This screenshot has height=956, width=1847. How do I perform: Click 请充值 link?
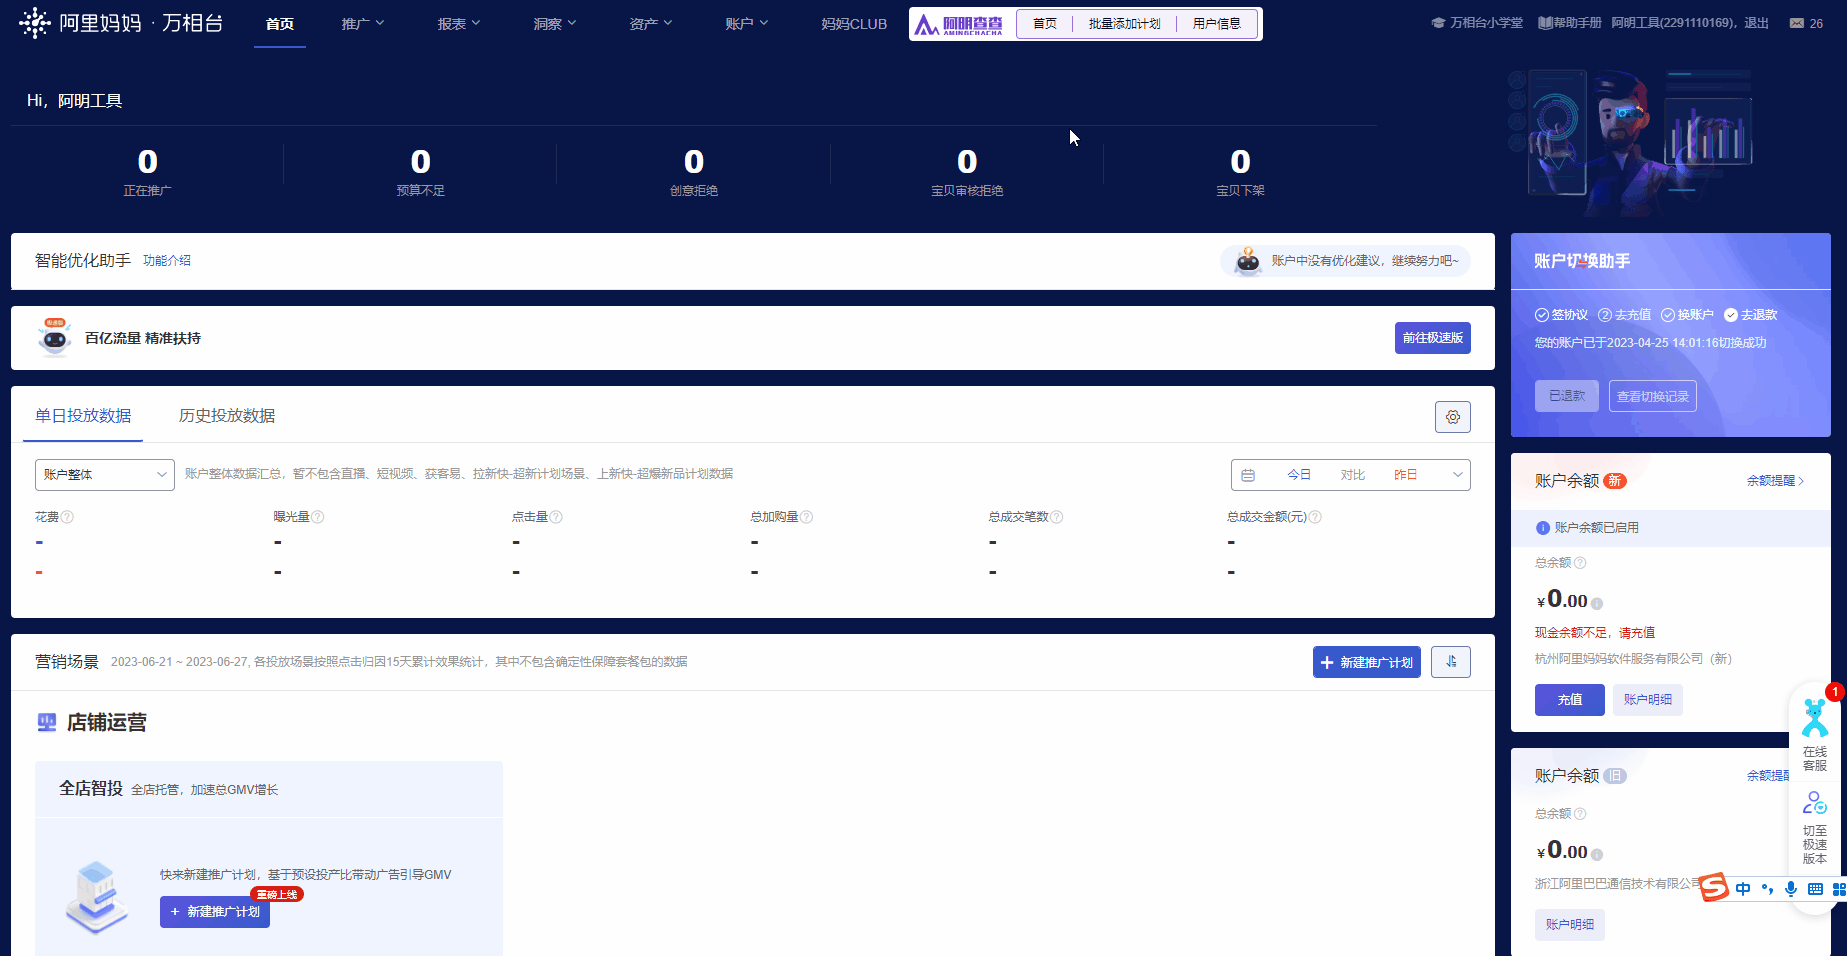tap(1637, 633)
